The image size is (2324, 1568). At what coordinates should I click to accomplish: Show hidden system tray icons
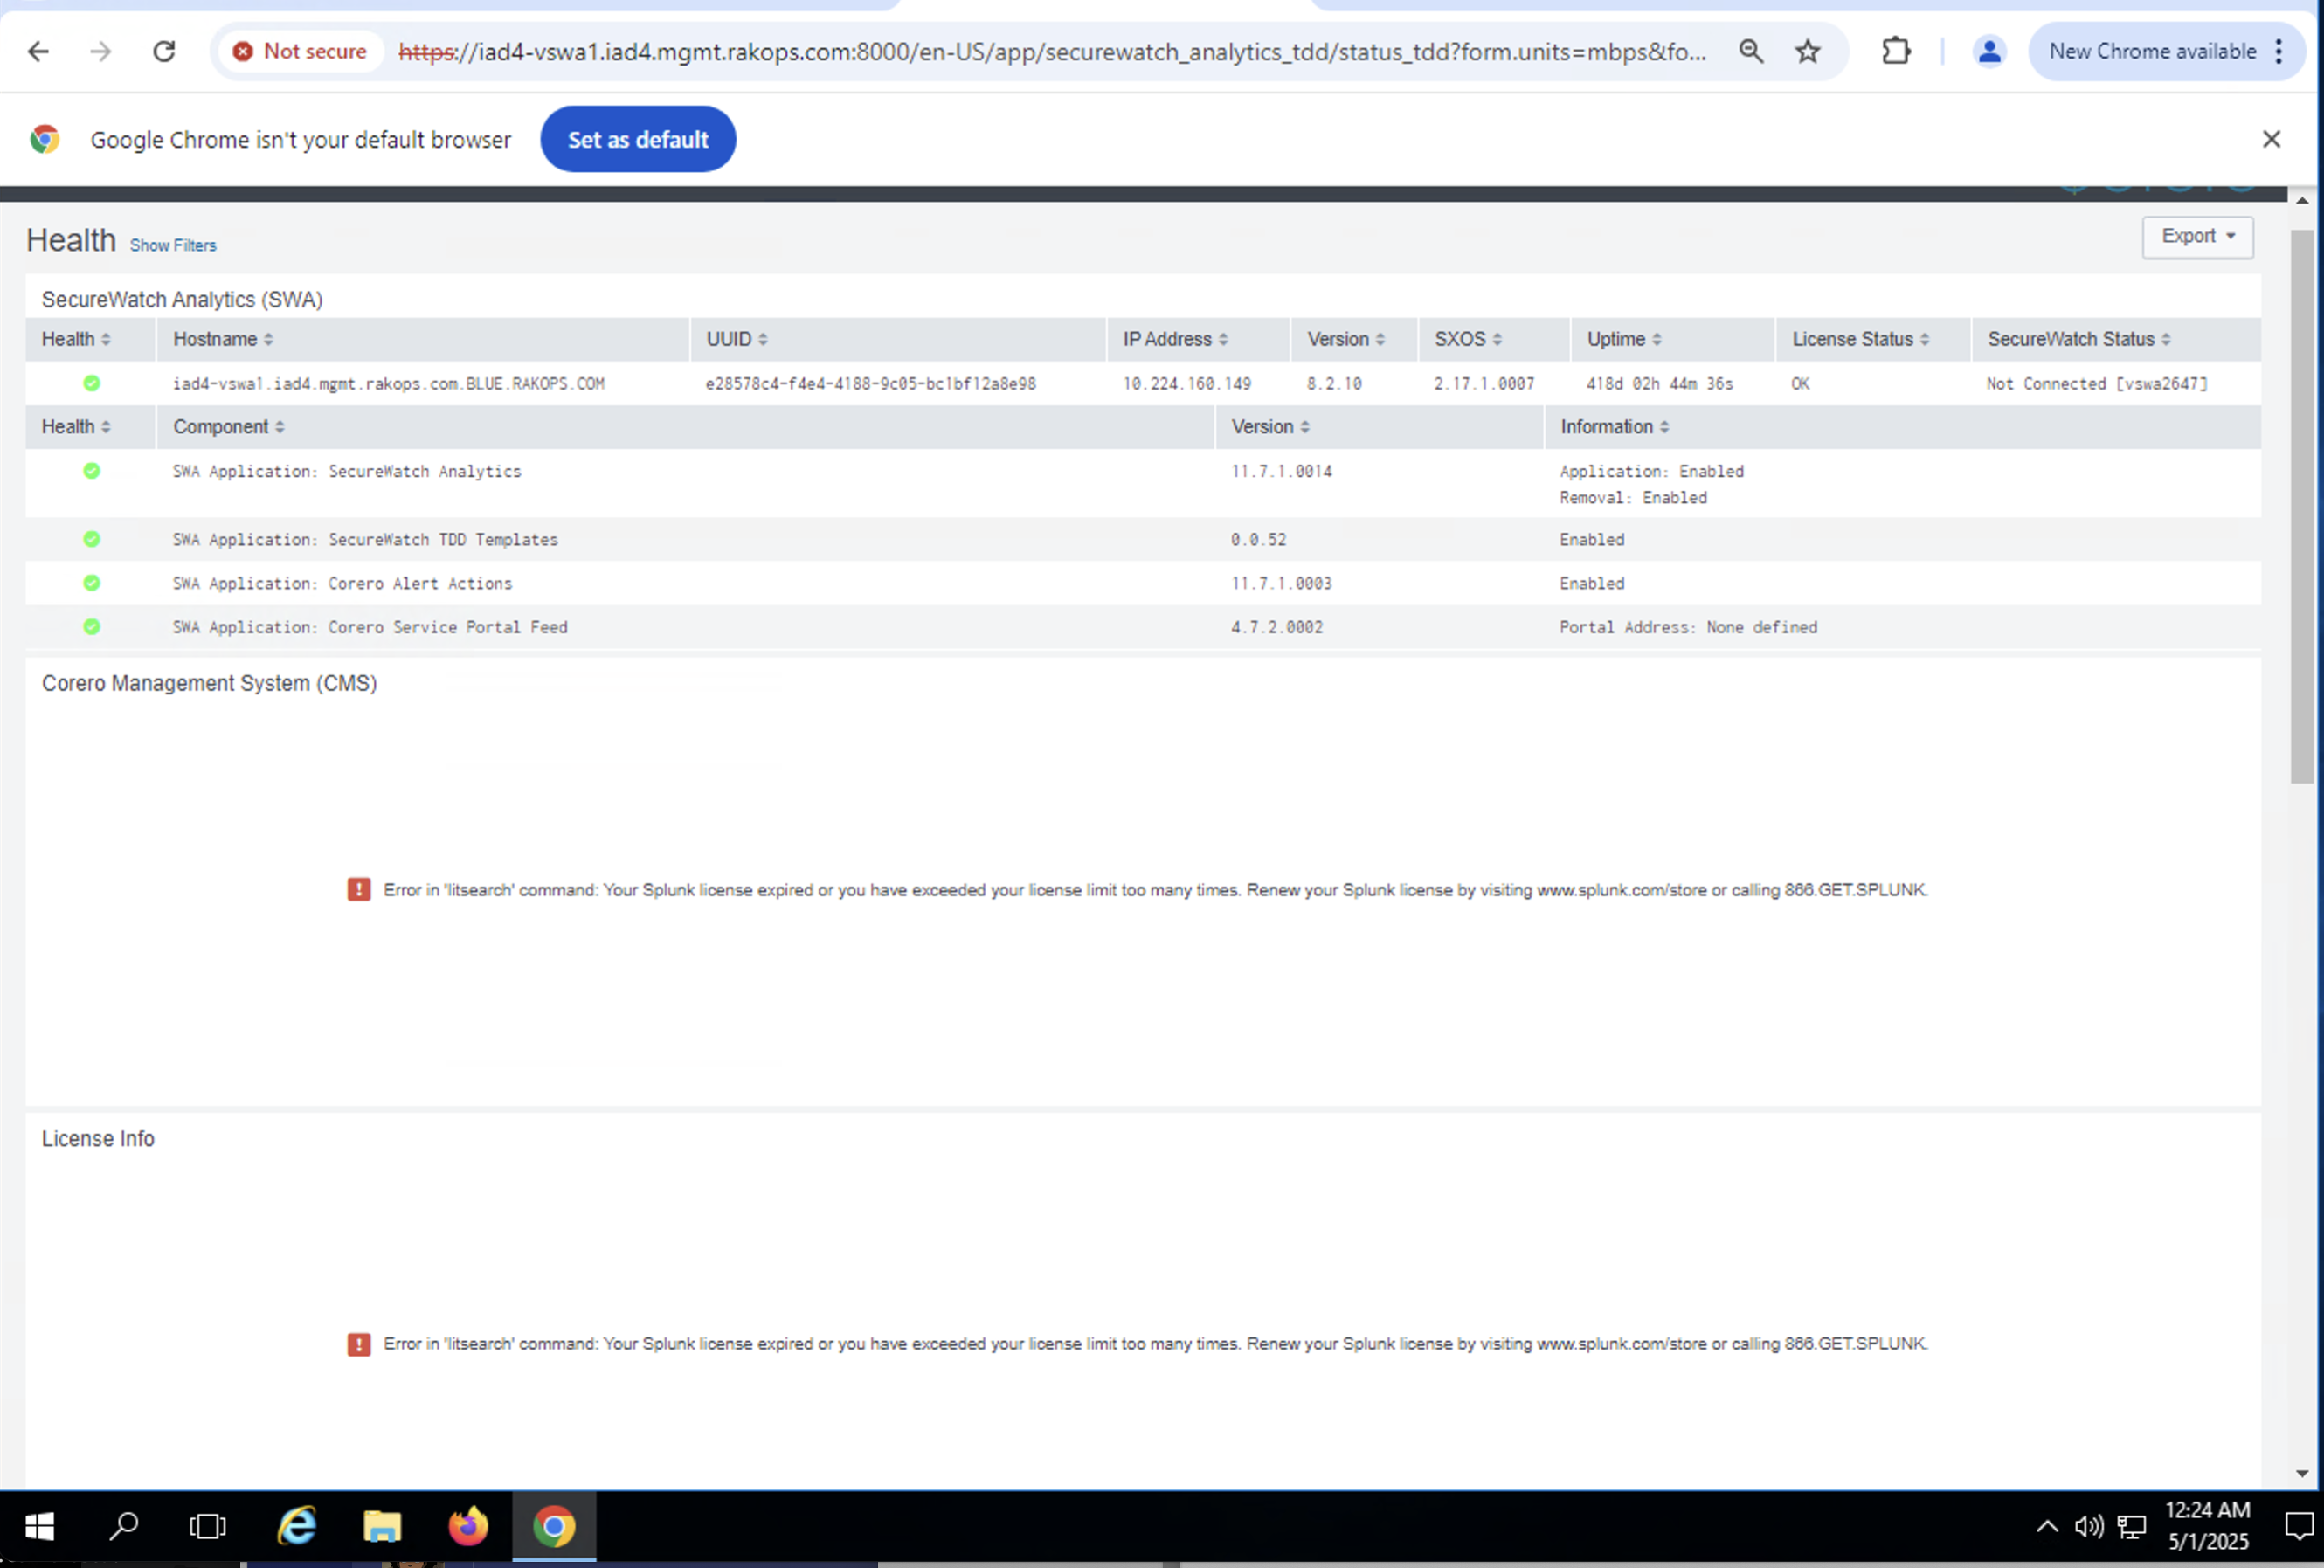2047,1526
